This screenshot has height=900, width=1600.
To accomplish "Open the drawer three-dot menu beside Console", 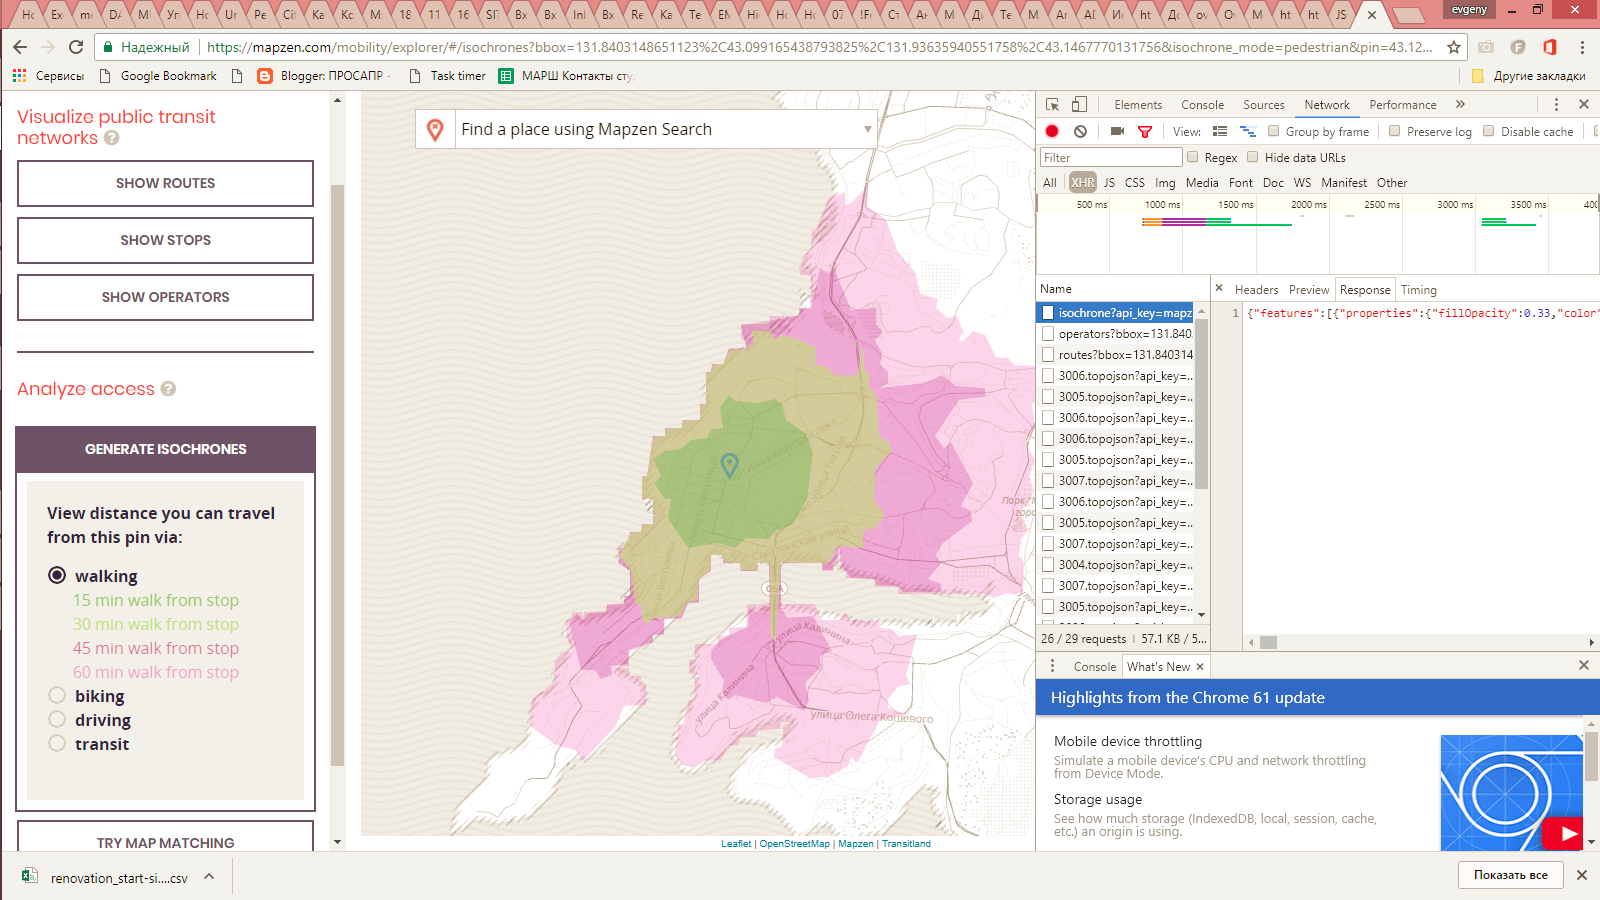I will click(1052, 666).
